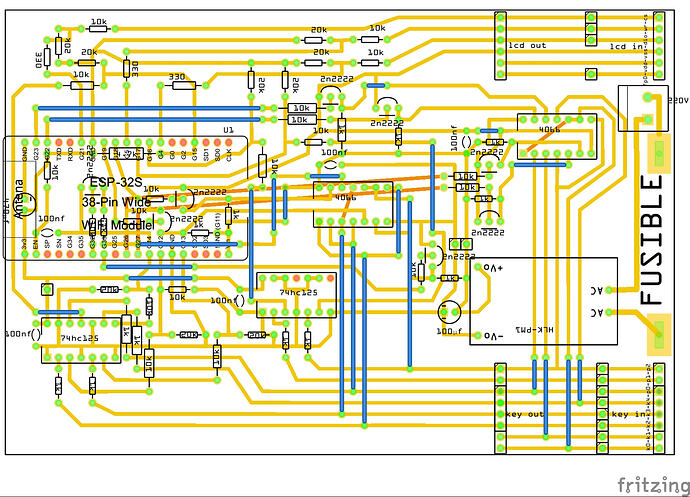690x497 pixels.
Task: Select the CLK pin label
Action: (228, 155)
